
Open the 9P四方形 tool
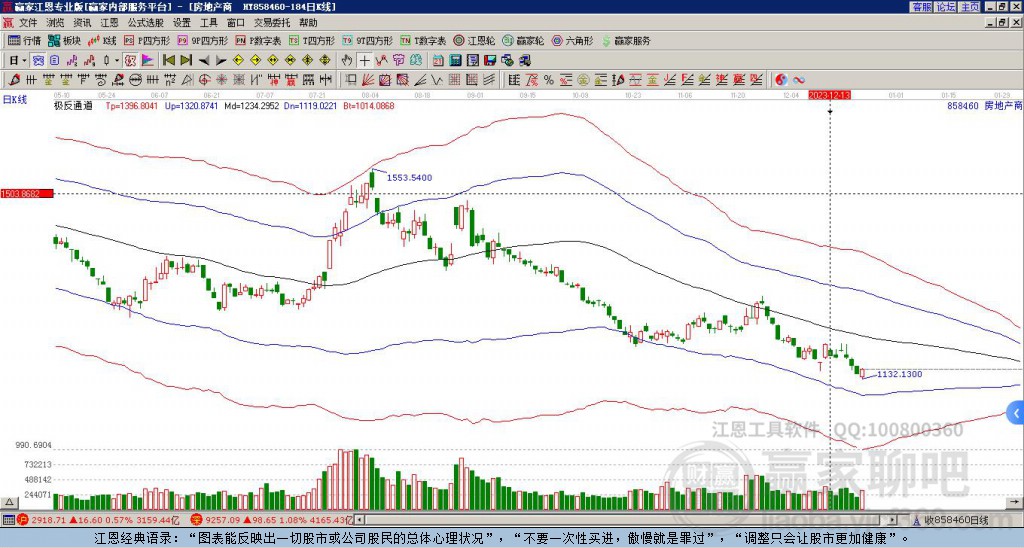(202, 41)
